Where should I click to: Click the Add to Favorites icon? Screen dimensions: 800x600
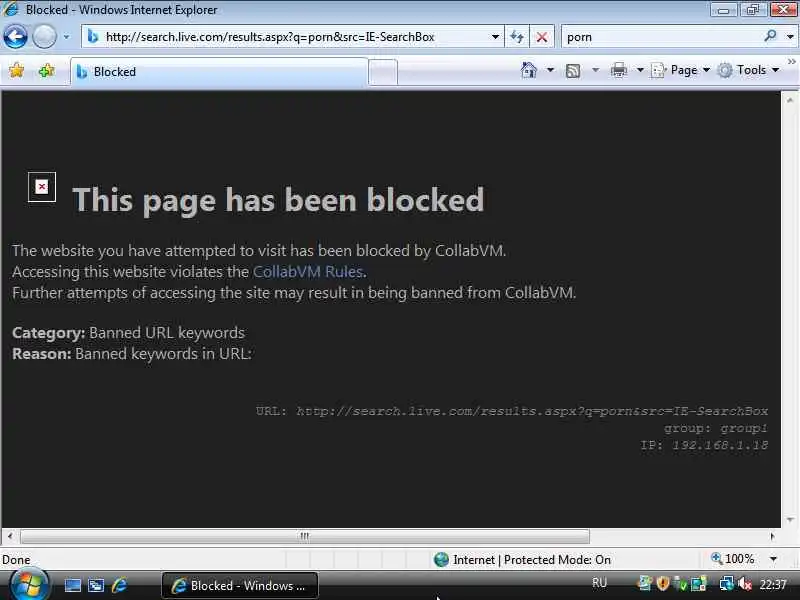(x=46, y=70)
